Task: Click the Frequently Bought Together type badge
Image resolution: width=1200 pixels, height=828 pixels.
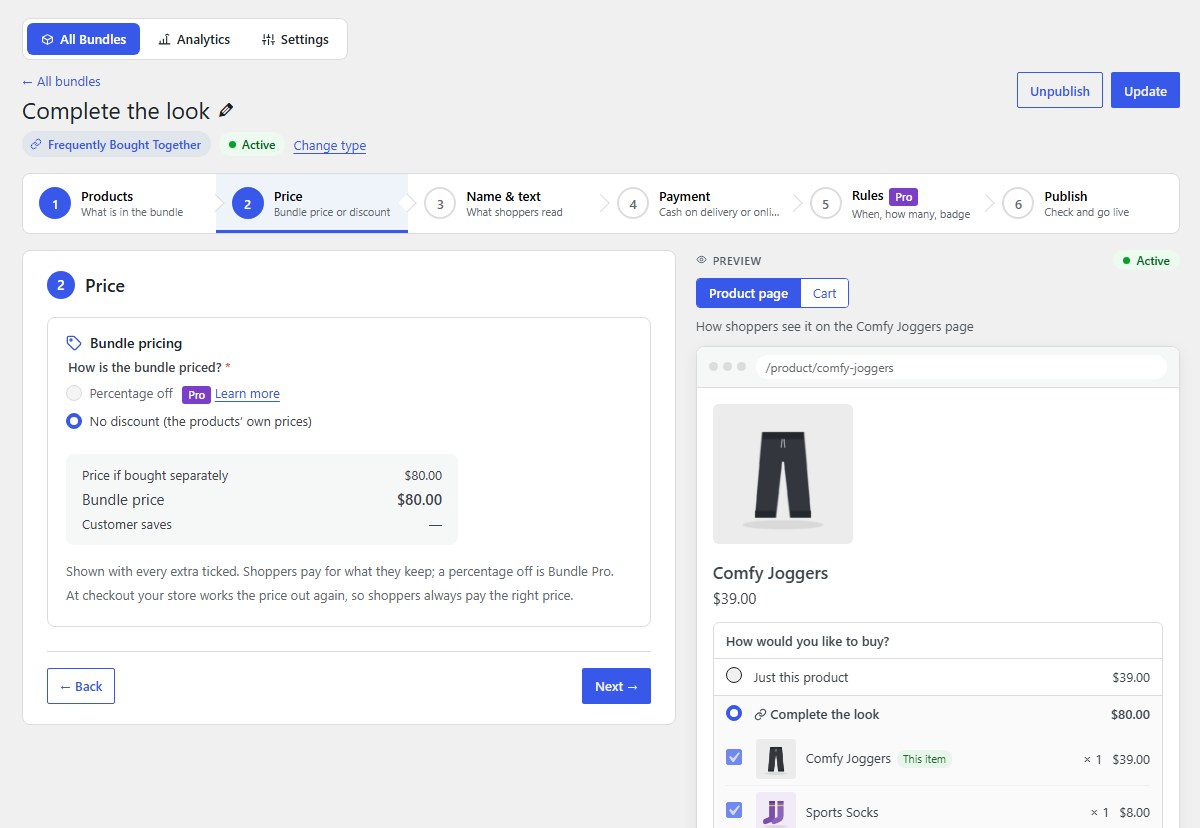Action: point(116,145)
